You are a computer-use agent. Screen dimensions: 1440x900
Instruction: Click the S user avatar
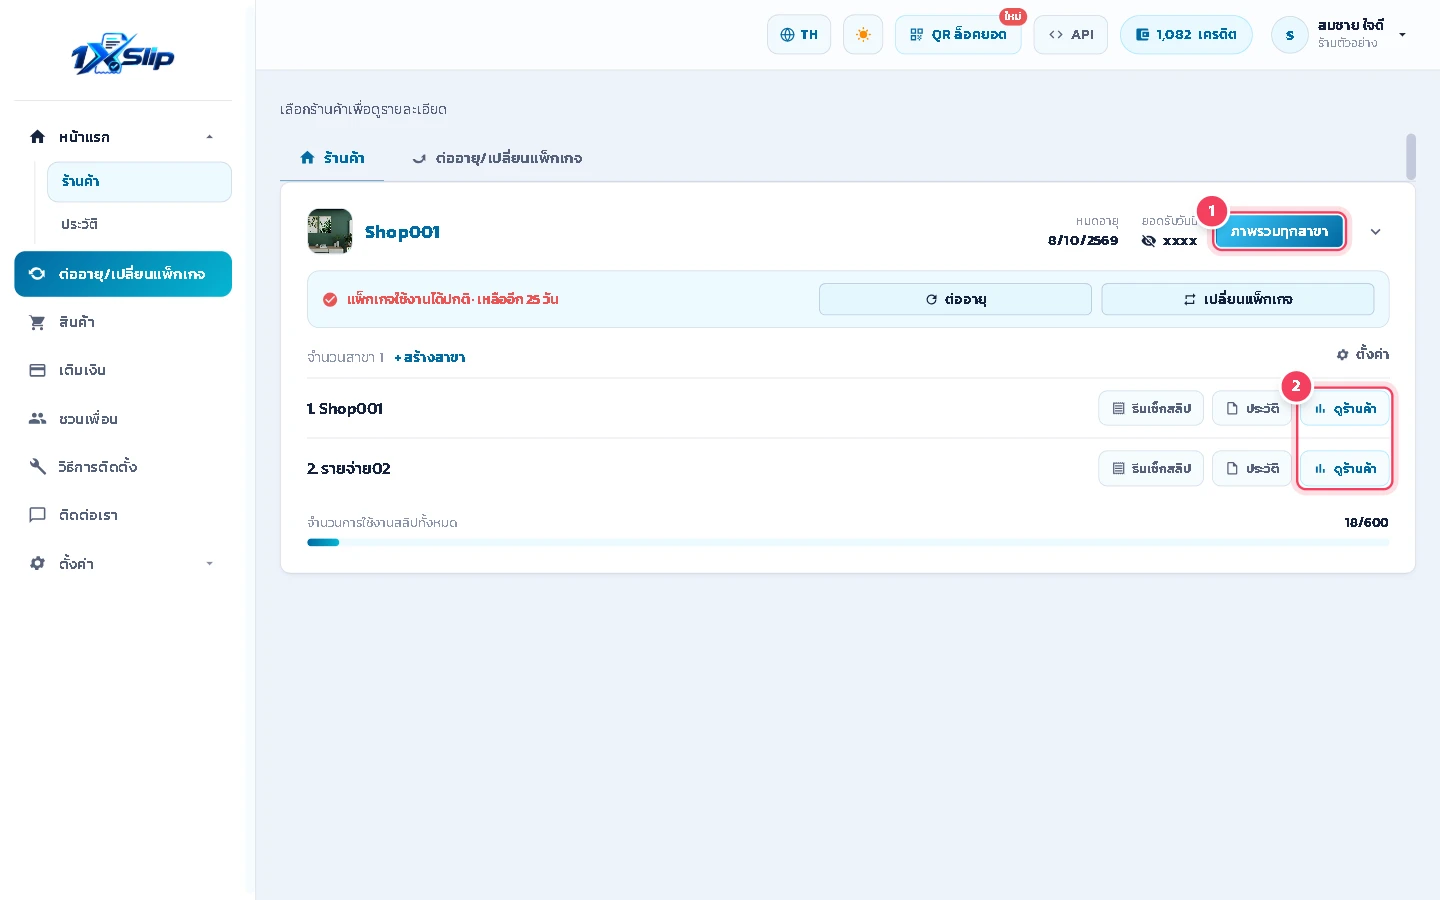[1290, 35]
